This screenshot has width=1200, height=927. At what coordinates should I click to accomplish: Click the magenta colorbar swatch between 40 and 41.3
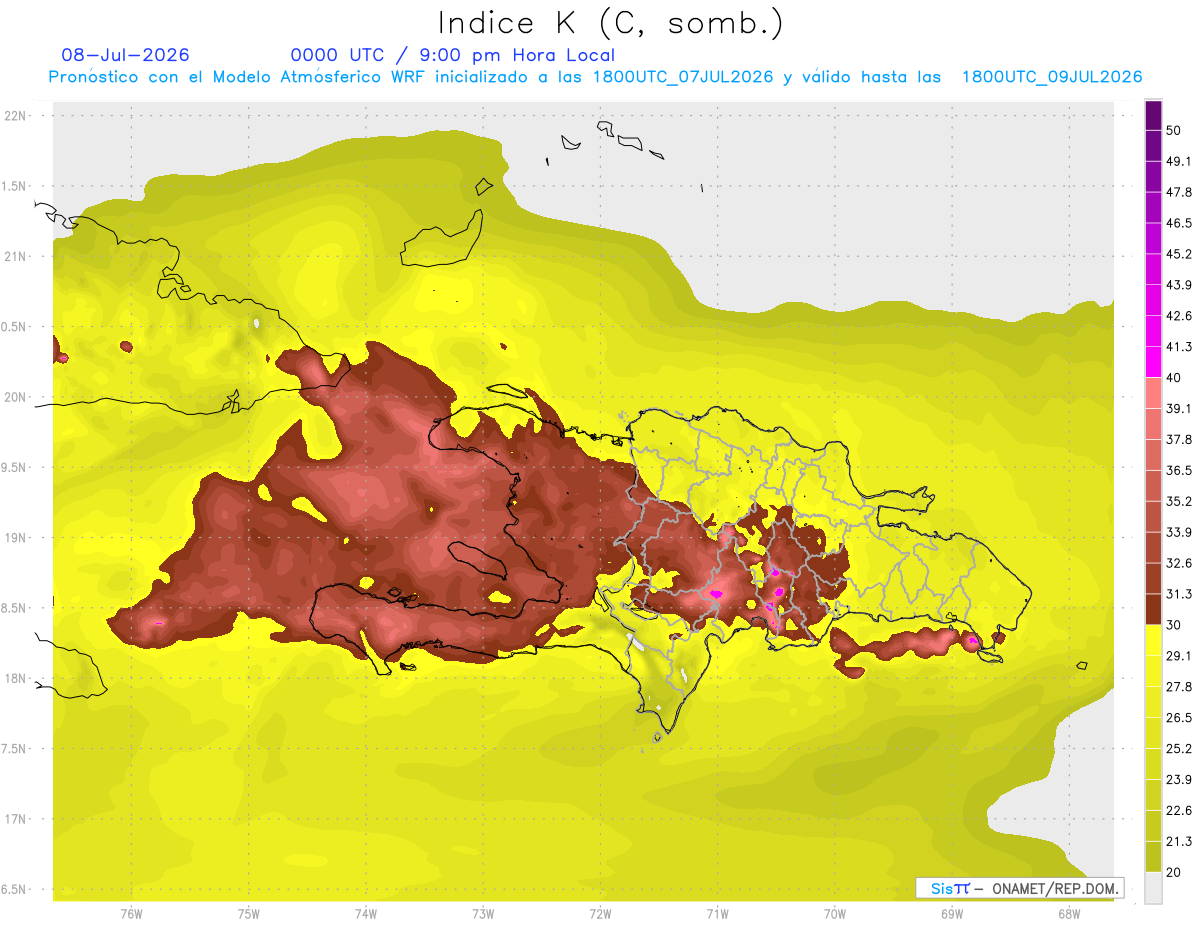[x=1153, y=362]
